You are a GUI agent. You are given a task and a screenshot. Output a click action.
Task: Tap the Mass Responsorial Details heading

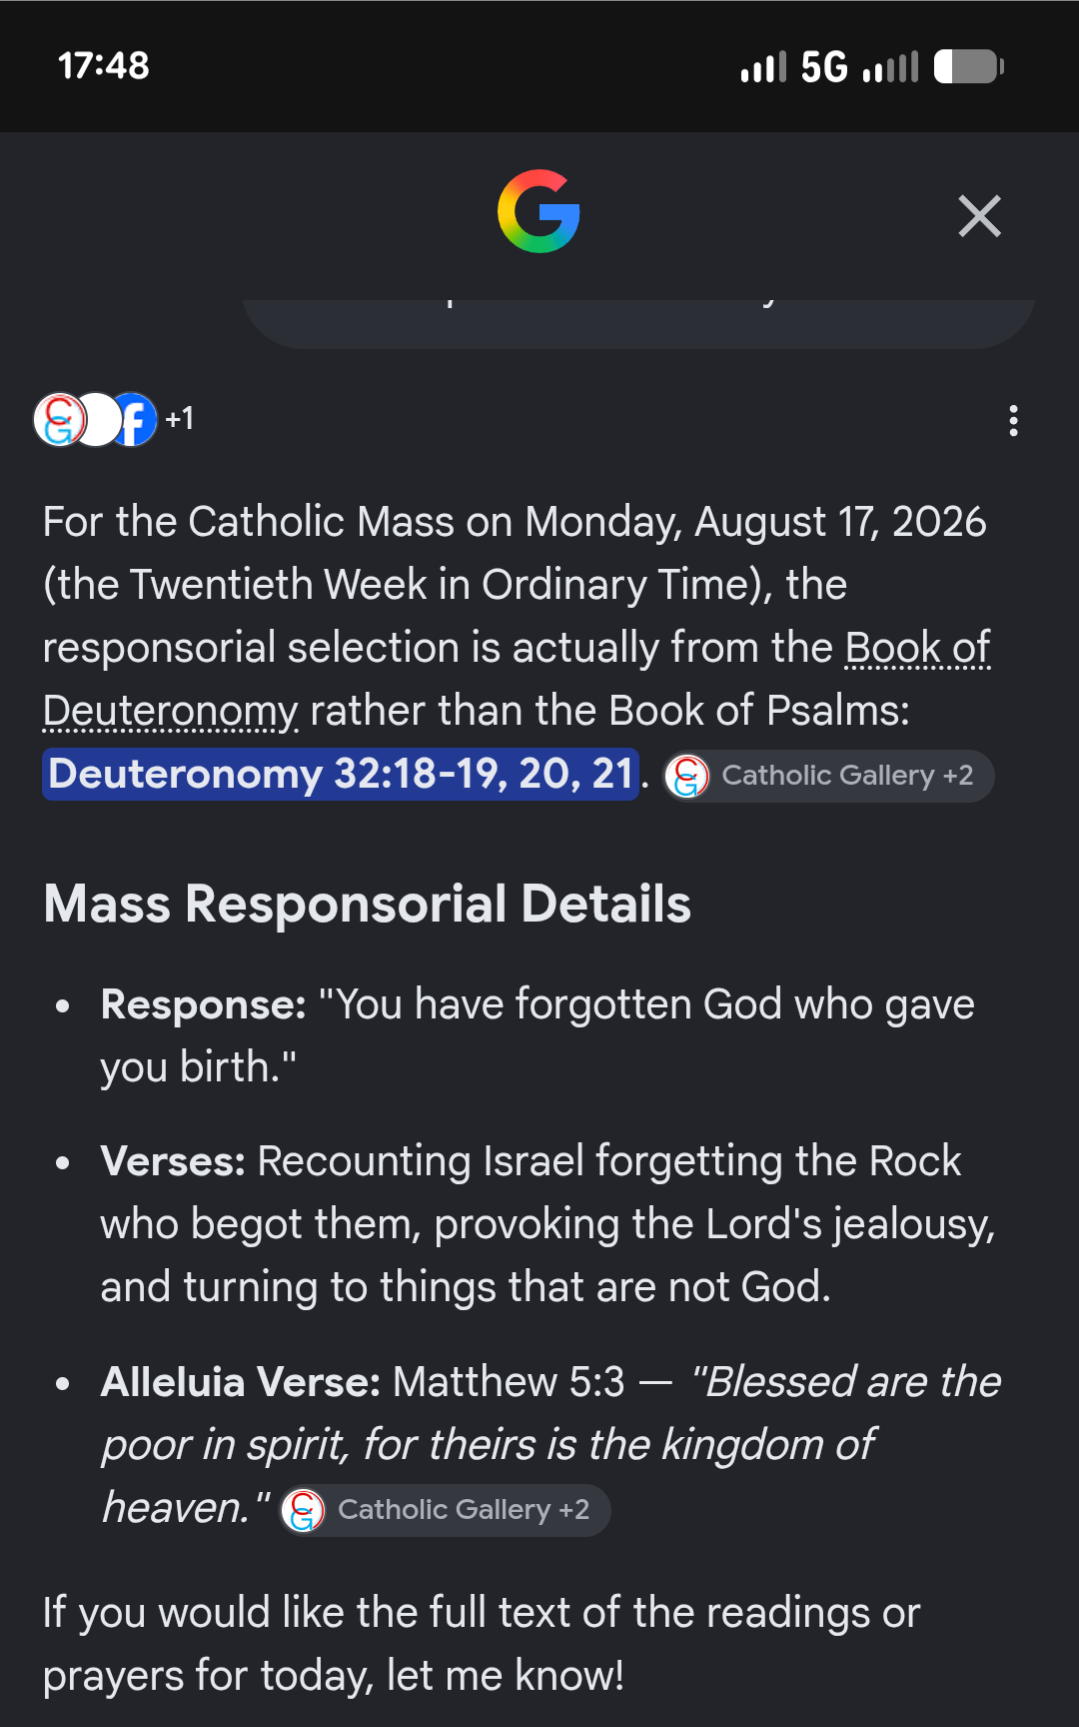367,904
